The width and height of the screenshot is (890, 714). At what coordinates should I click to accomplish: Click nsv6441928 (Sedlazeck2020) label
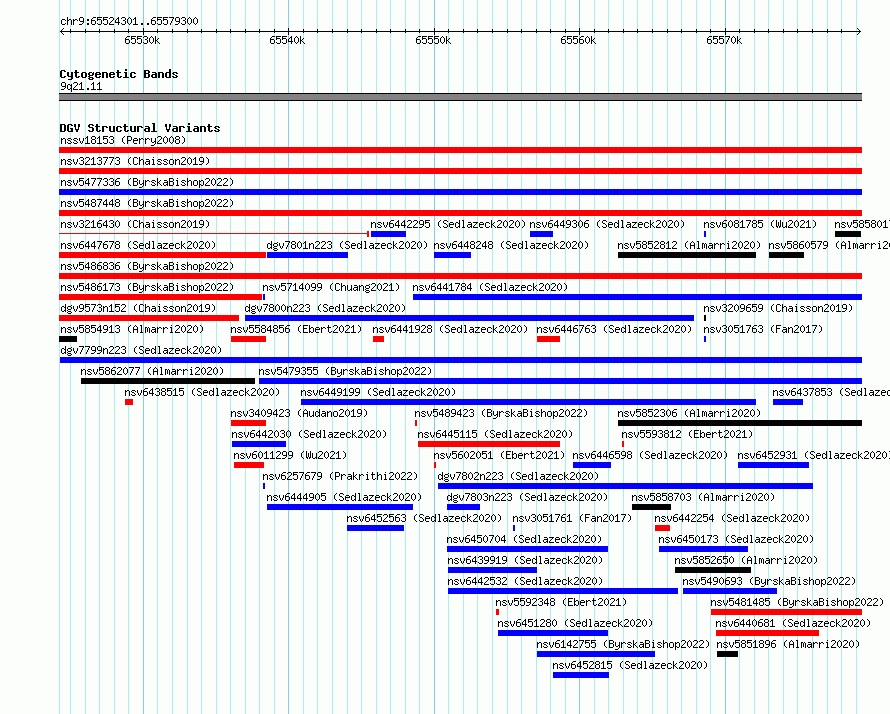pyautogui.click(x=450, y=329)
